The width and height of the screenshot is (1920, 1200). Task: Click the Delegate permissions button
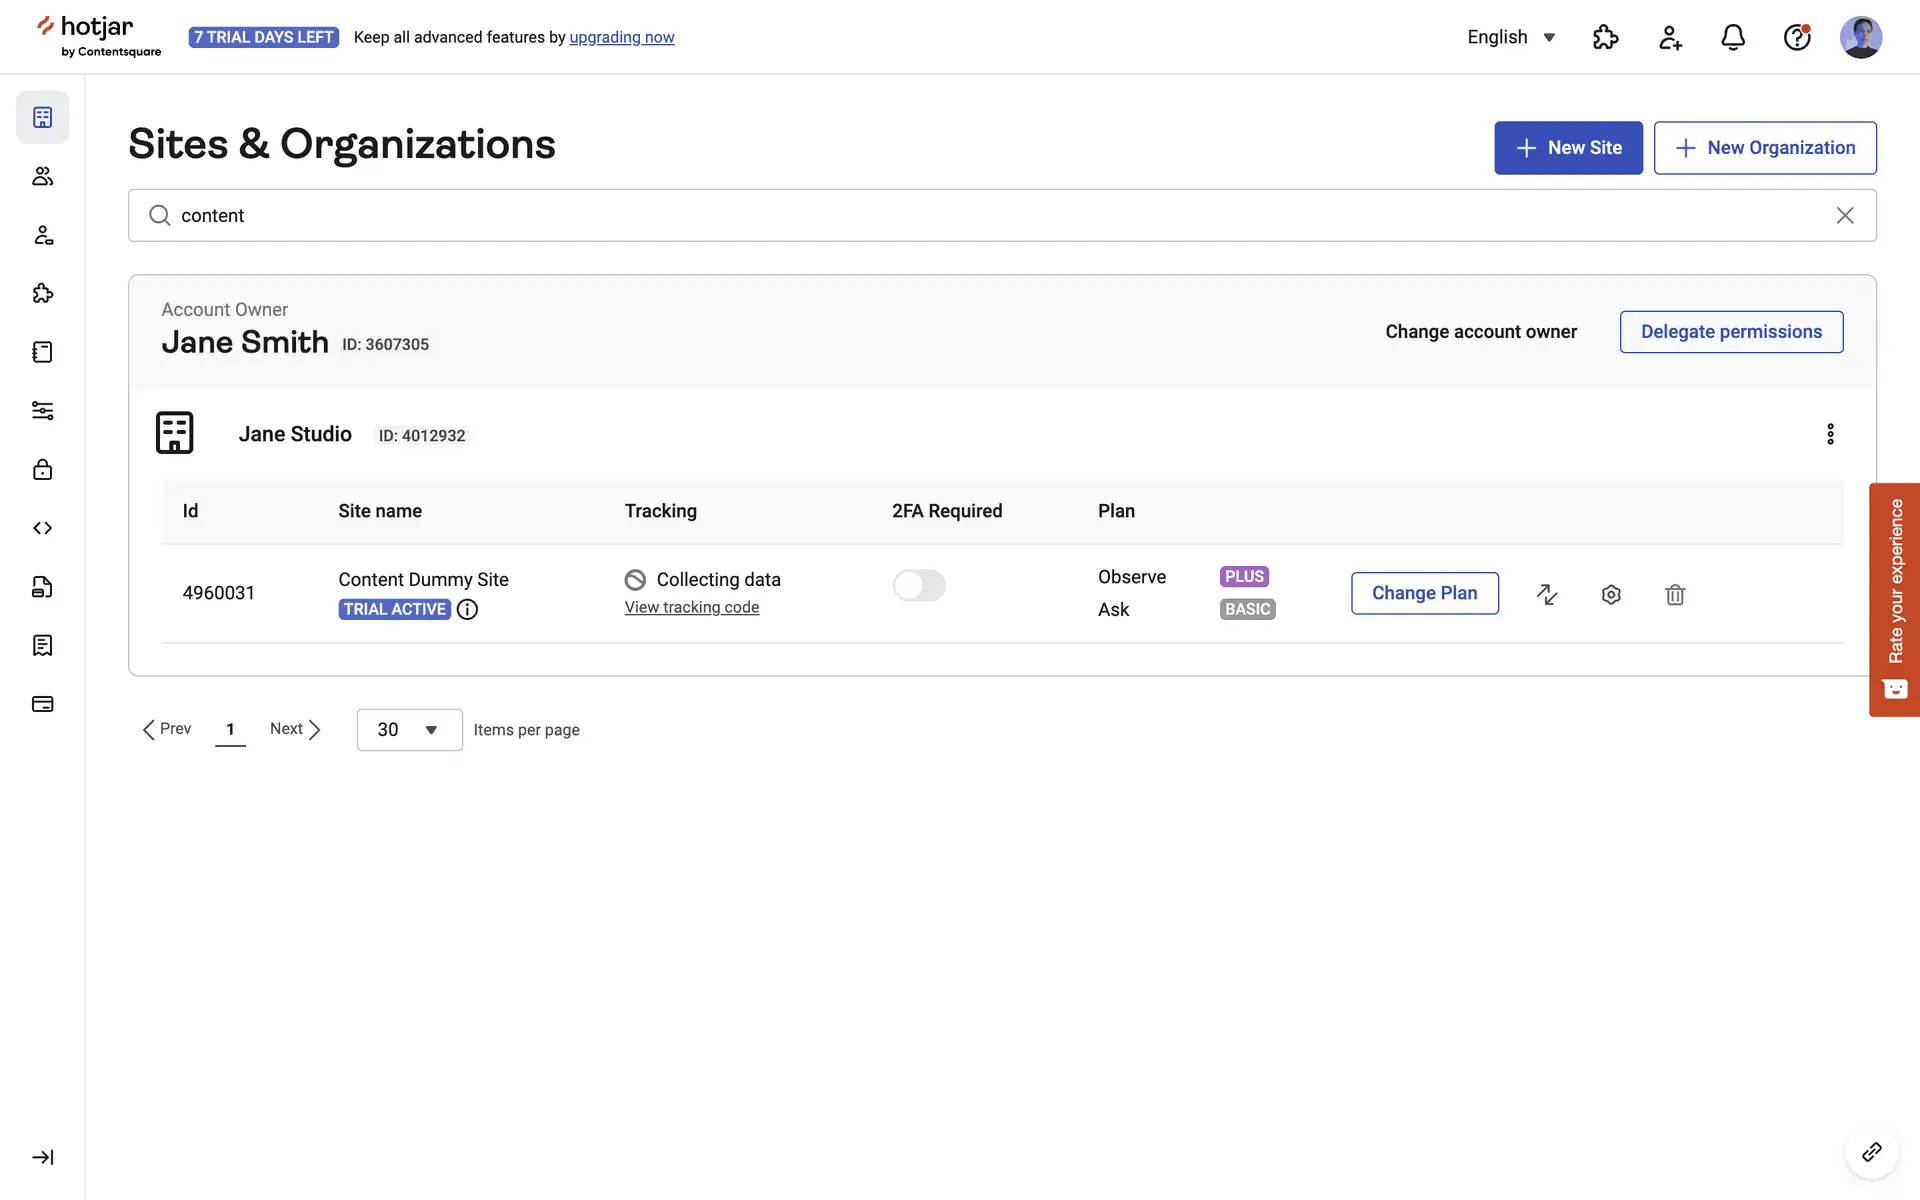[x=1731, y=332]
